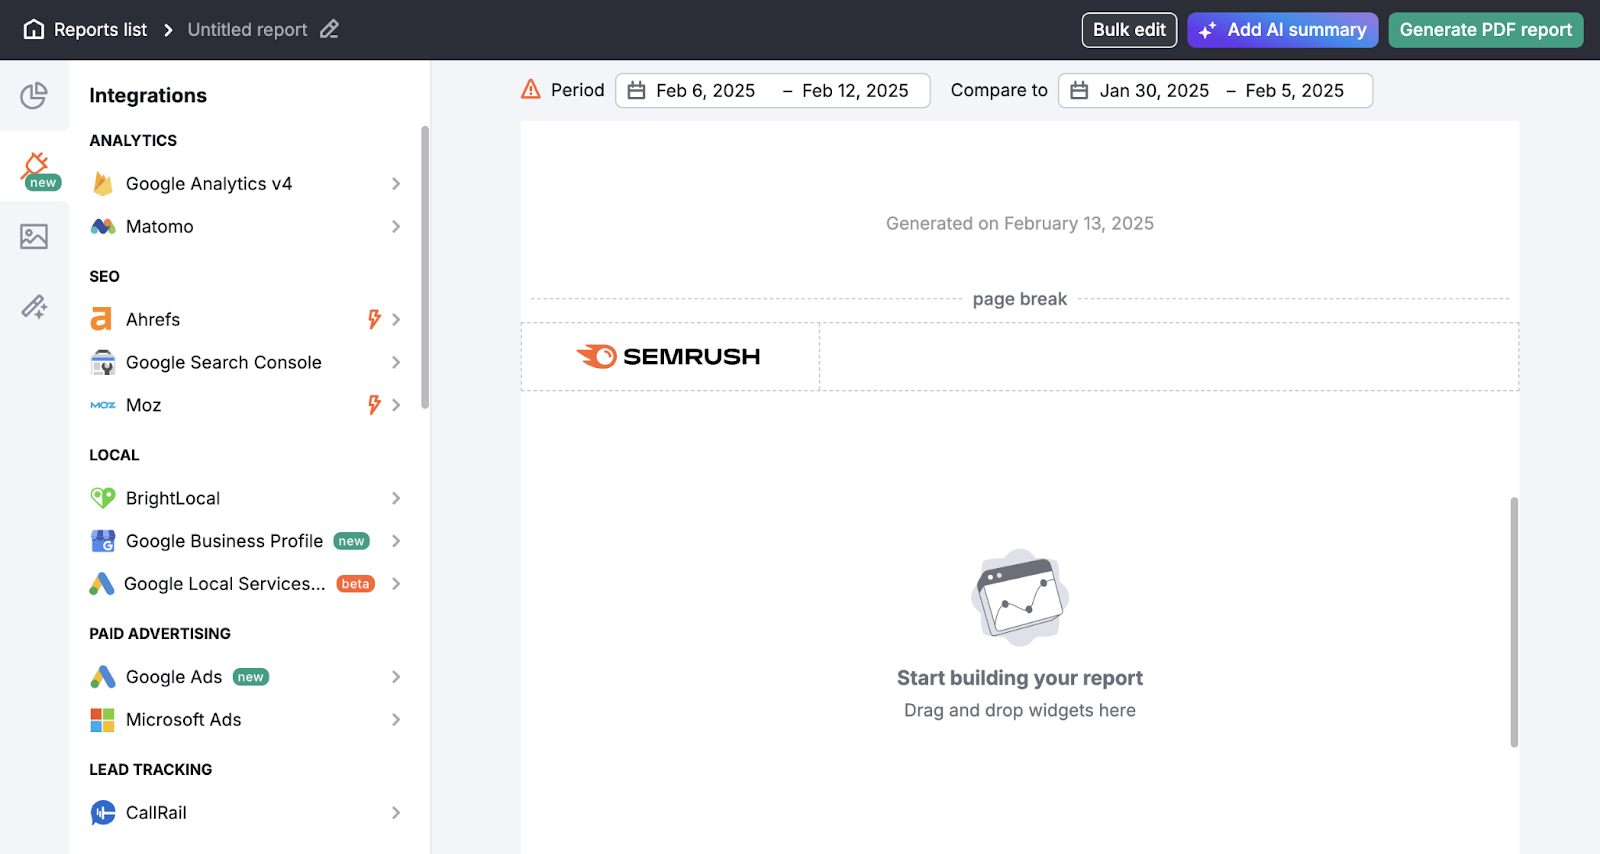
Task: Click the BrightLocal heart logo icon
Action: click(103, 498)
